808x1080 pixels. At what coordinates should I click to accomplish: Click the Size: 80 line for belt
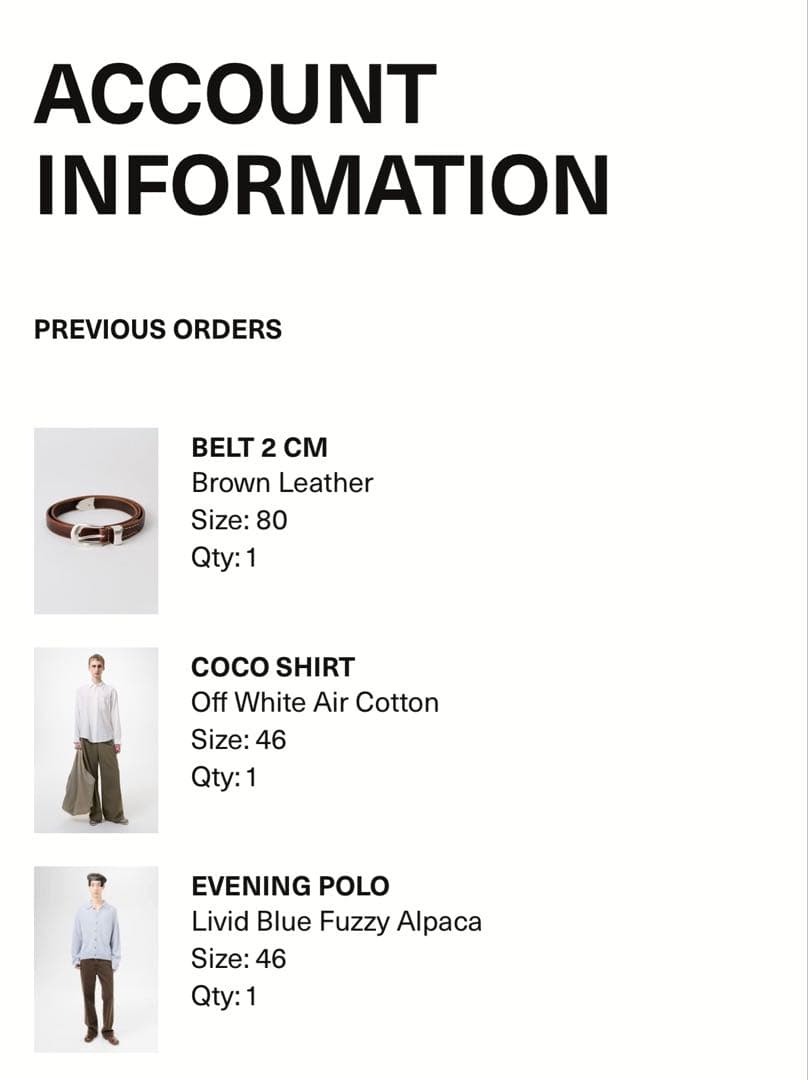coord(239,520)
